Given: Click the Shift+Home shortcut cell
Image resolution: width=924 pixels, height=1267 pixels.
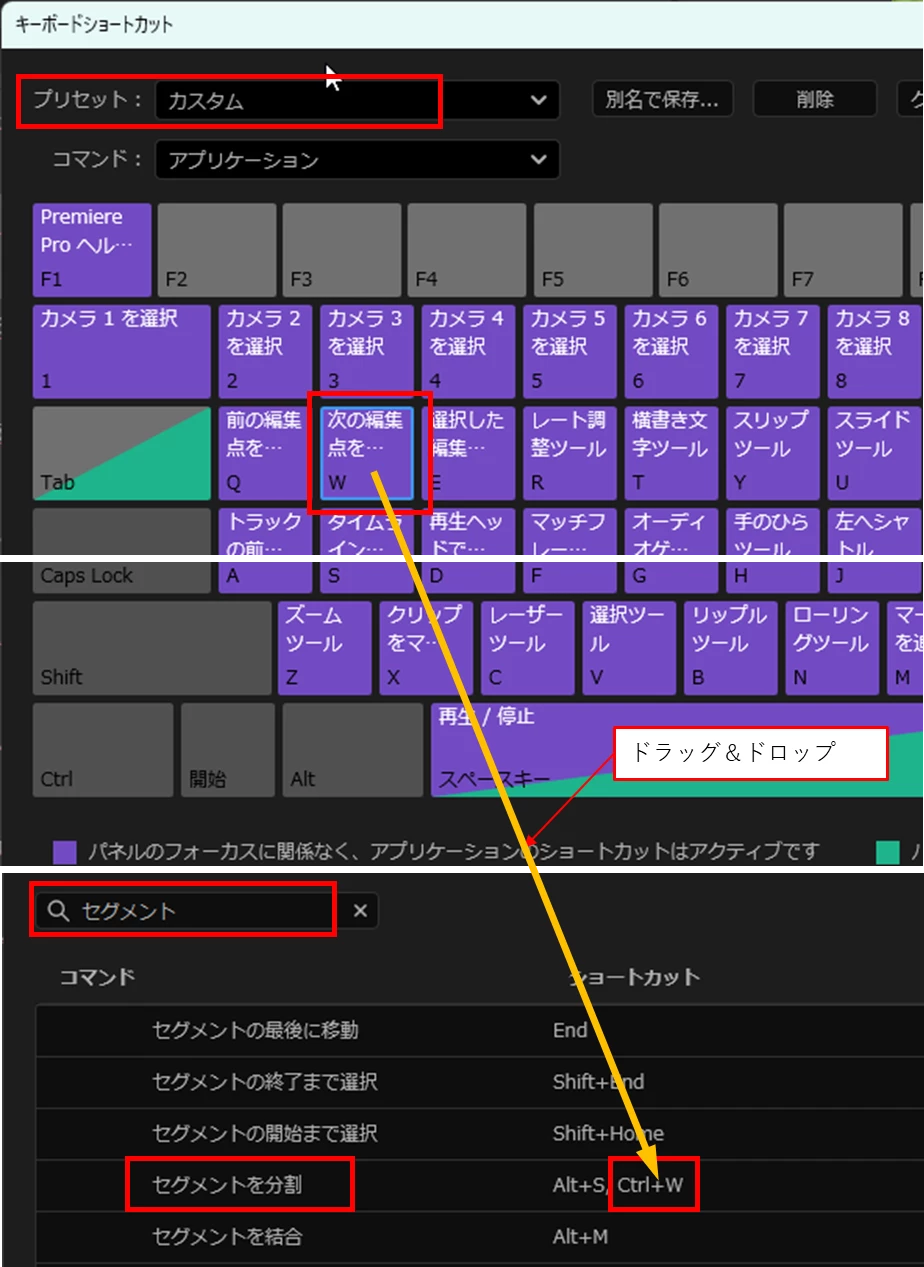Looking at the screenshot, I should 608,1134.
